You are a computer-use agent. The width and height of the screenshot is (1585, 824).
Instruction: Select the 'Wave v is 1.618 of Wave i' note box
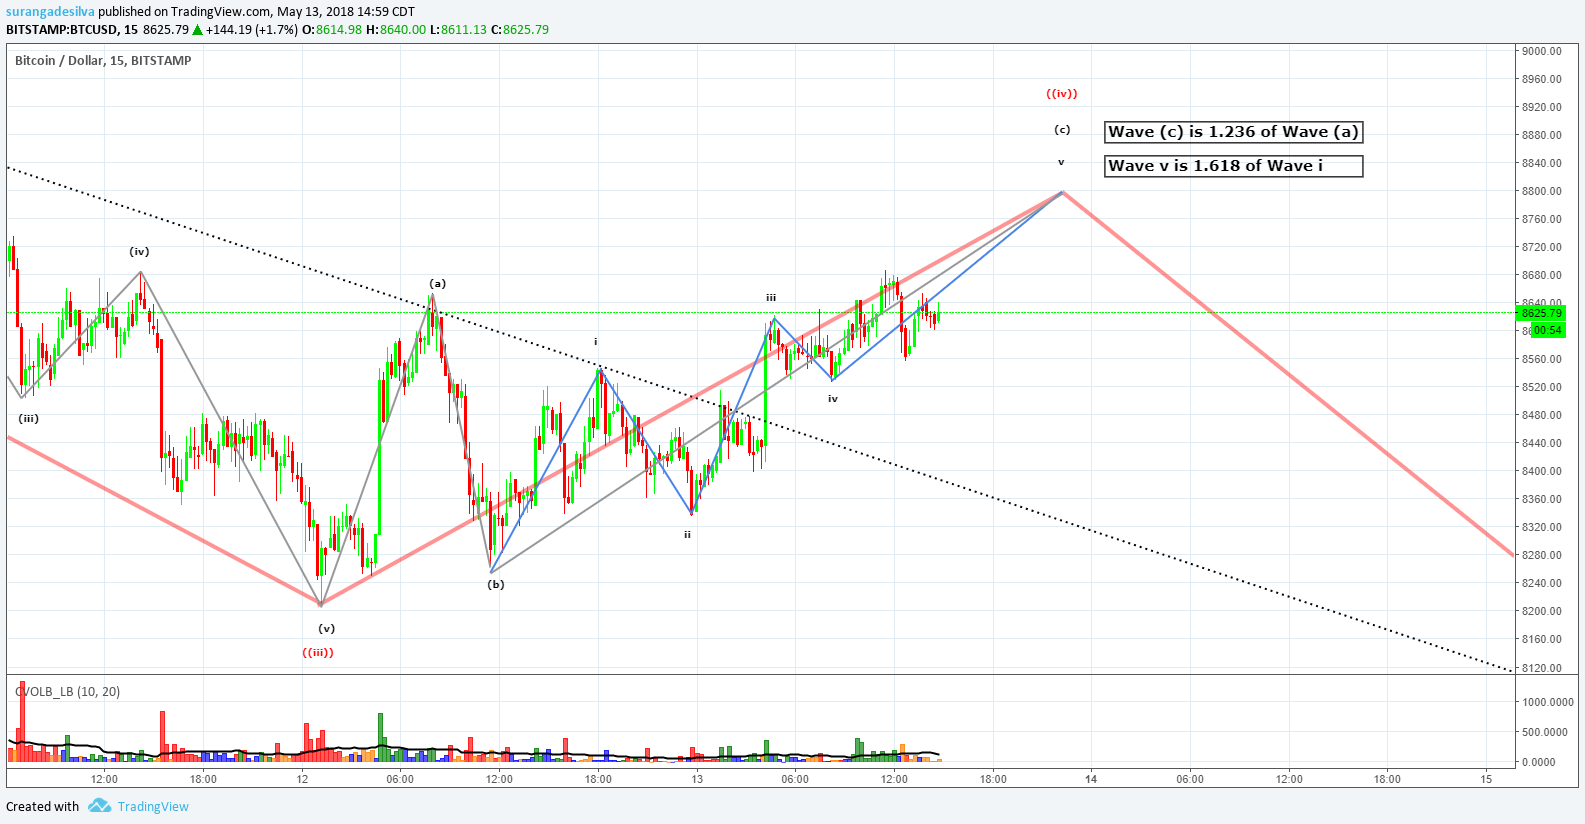[x=1234, y=166]
